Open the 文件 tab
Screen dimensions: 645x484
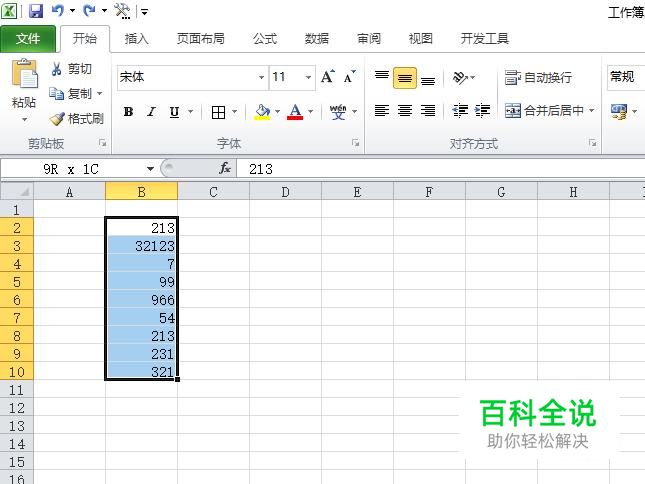click(28, 39)
